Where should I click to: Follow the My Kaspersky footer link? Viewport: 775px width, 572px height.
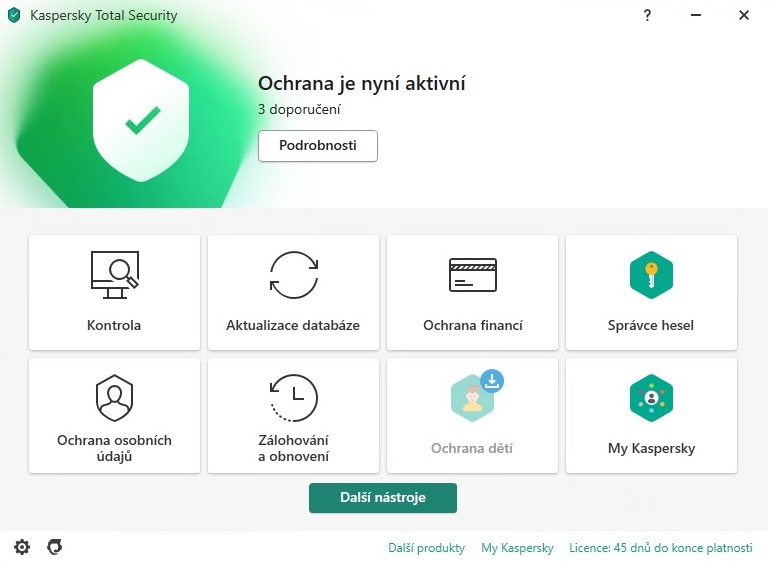517,548
